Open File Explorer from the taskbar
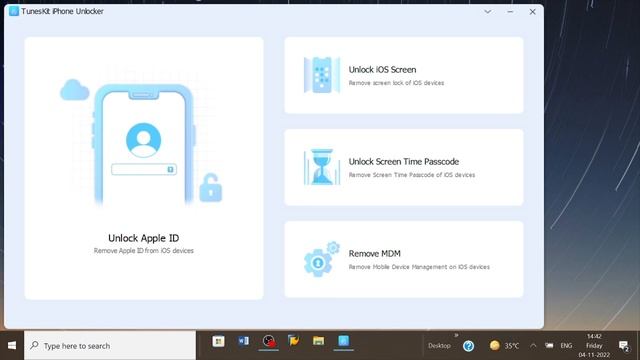The image size is (640, 360). 318,341
